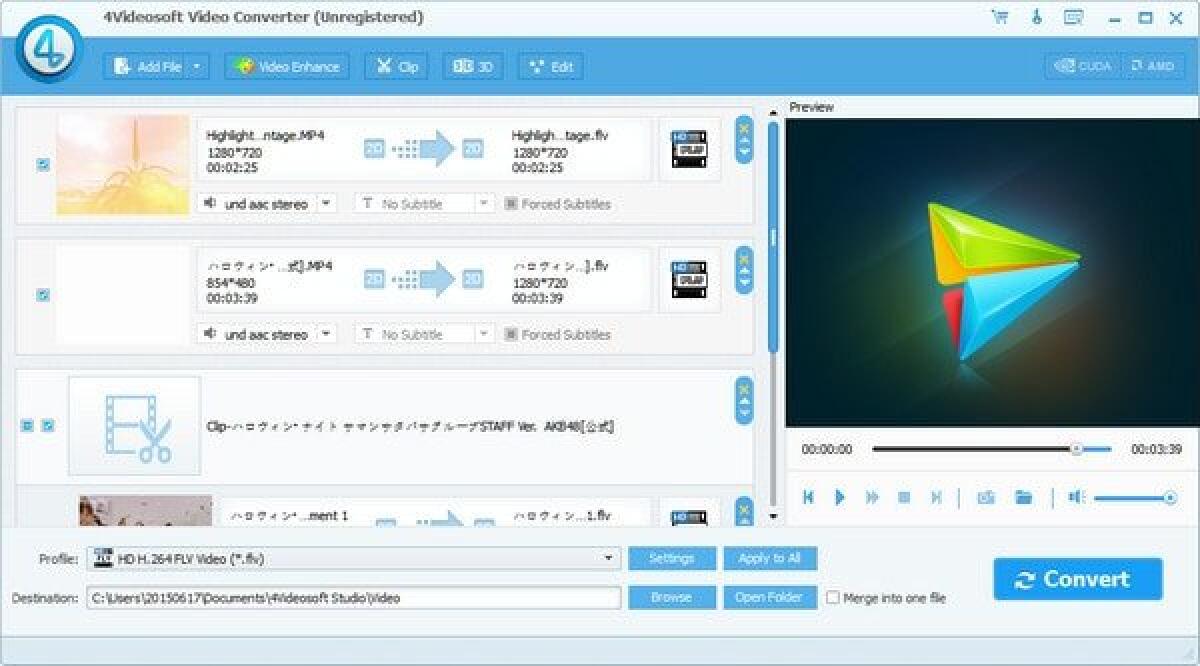Open the feedback icon in the title bar
Viewport: 1200px width, 666px height.
pyautogui.click(x=1073, y=17)
